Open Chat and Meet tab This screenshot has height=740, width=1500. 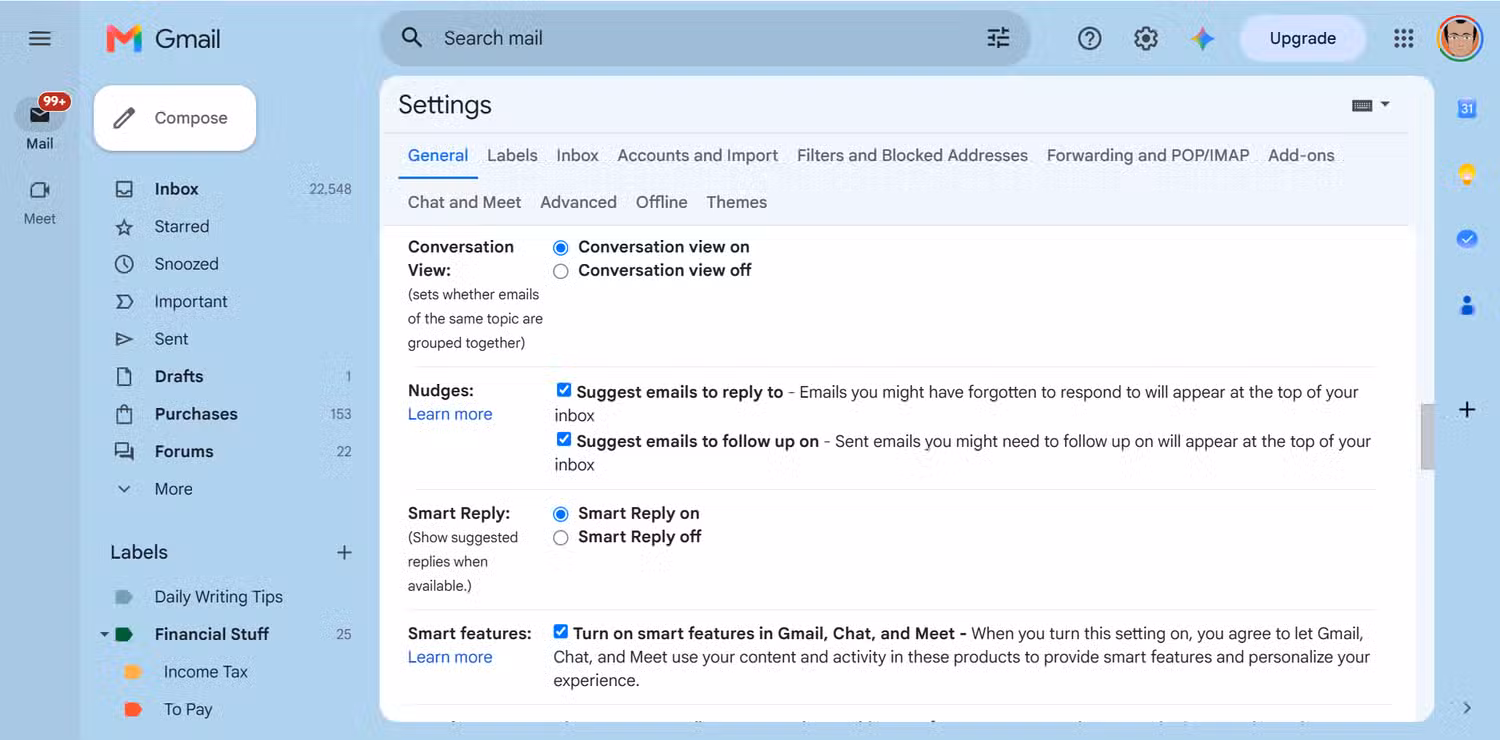(x=464, y=202)
